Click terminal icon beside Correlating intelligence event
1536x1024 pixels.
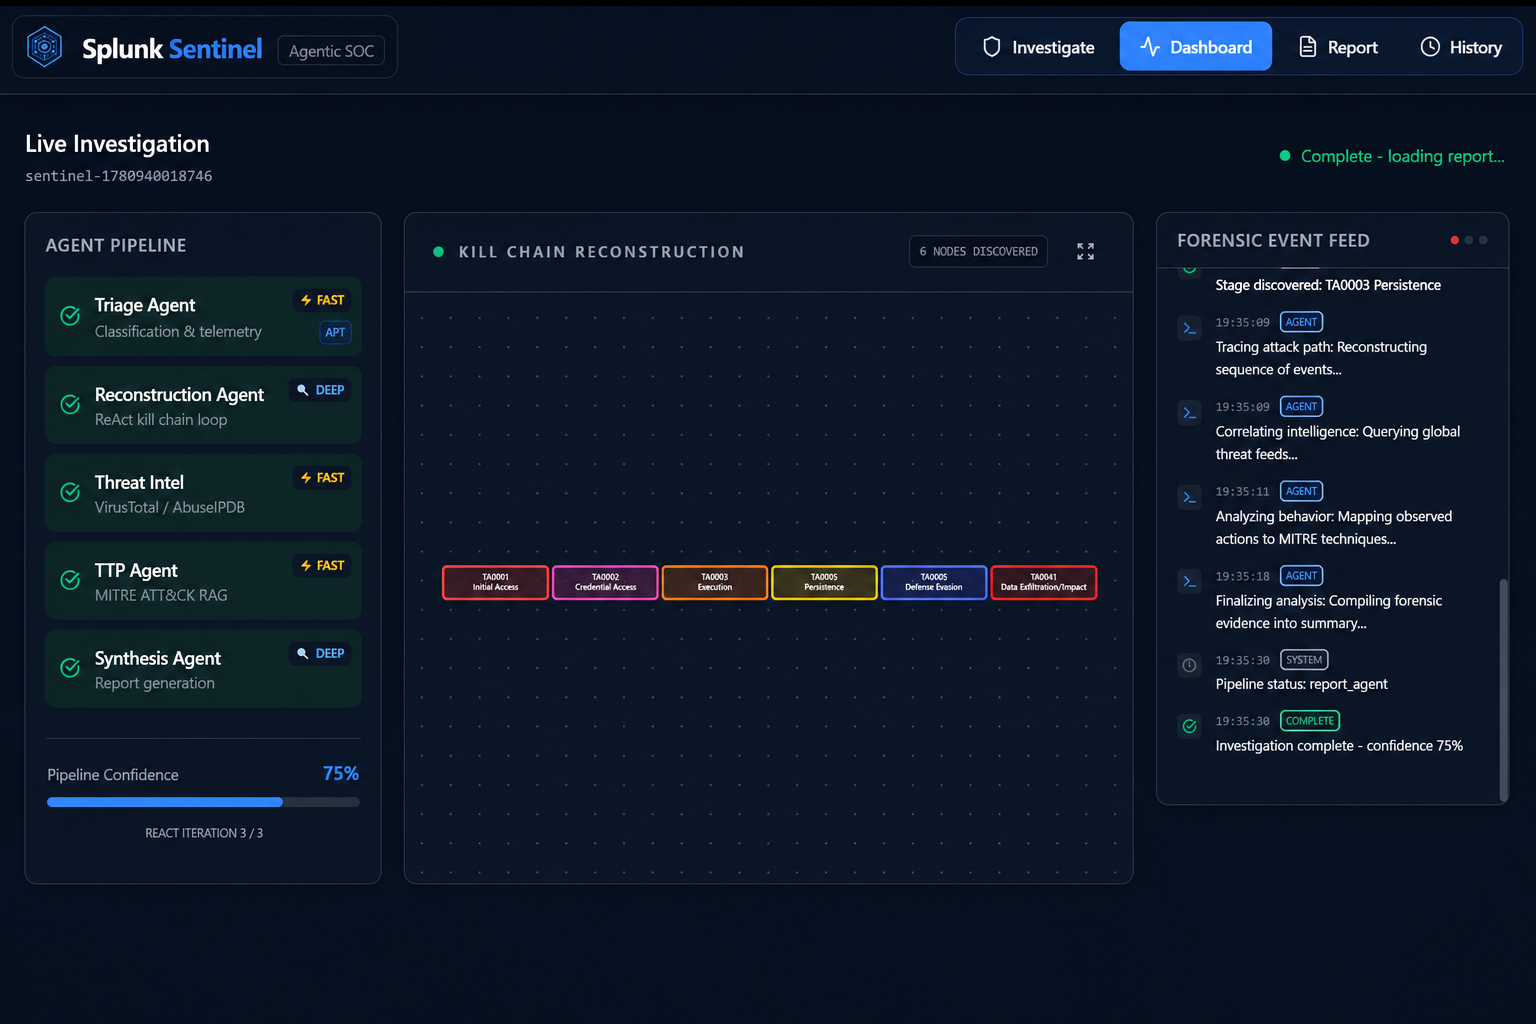pyautogui.click(x=1189, y=412)
